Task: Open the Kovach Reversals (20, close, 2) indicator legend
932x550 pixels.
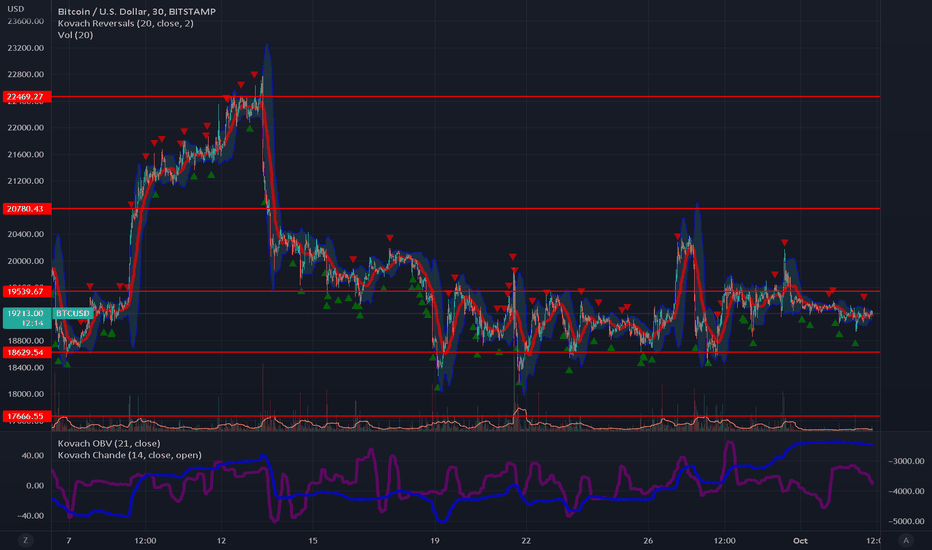Action: pyautogui.click(x=125, y=23)
